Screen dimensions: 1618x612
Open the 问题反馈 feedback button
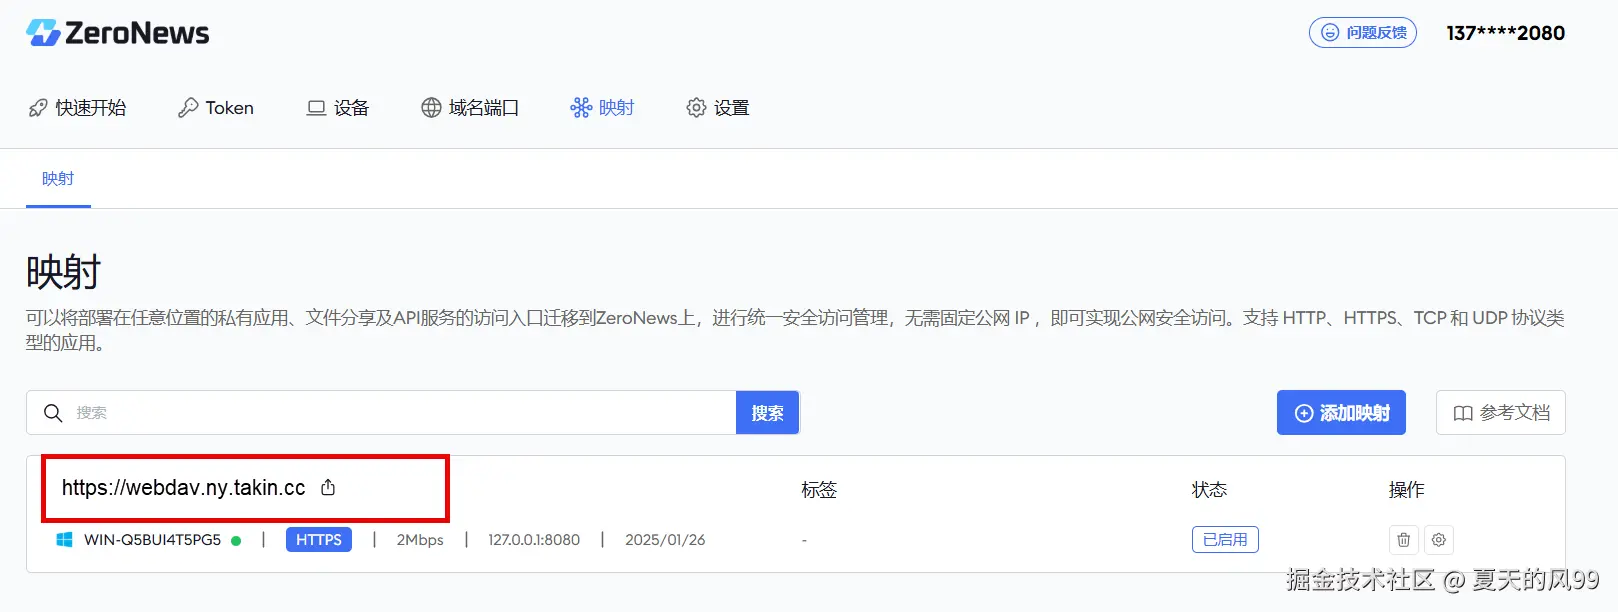click(1363, 33)
